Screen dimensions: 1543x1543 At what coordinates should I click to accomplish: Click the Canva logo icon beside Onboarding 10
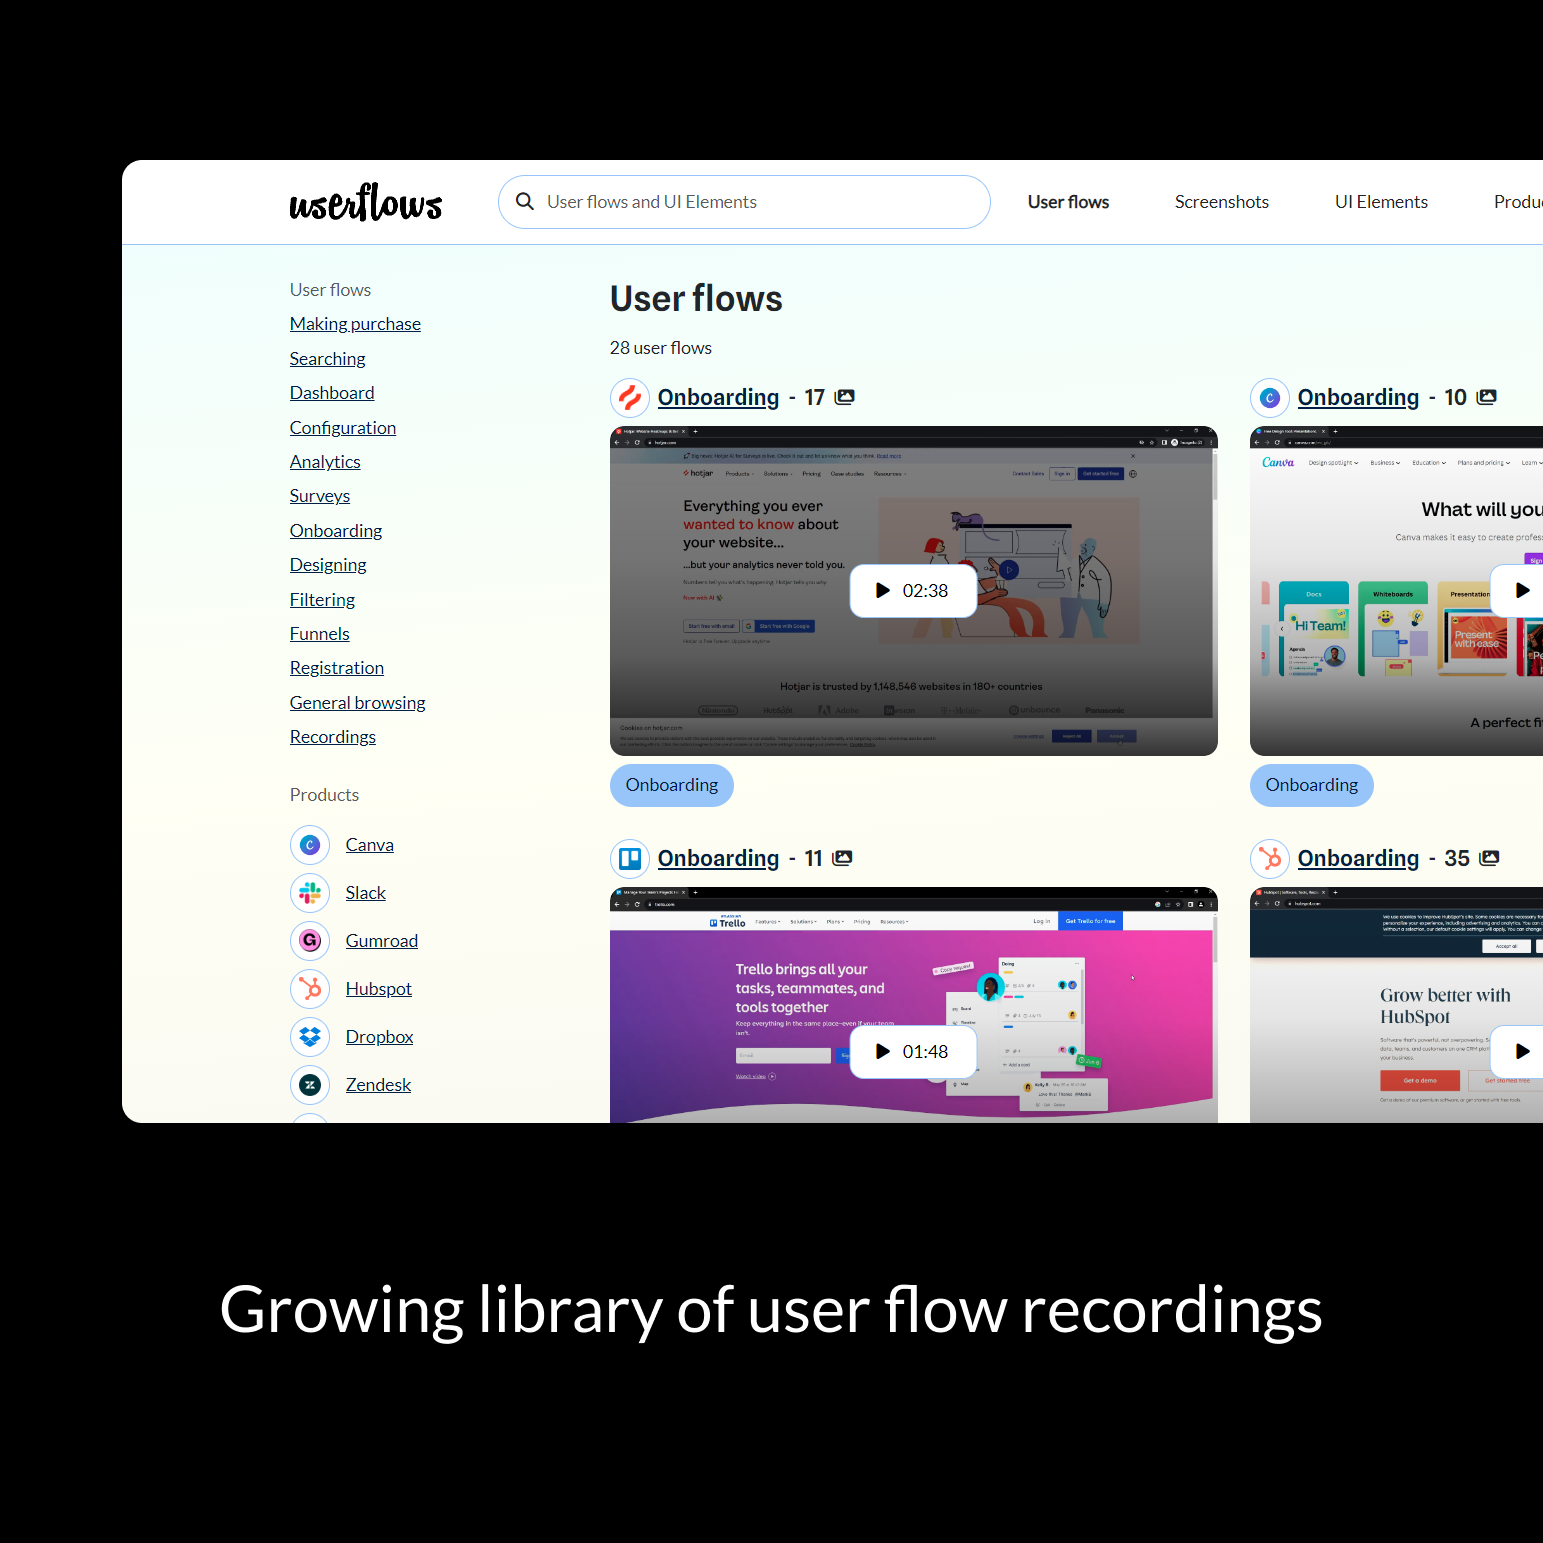coord(1270,398)
